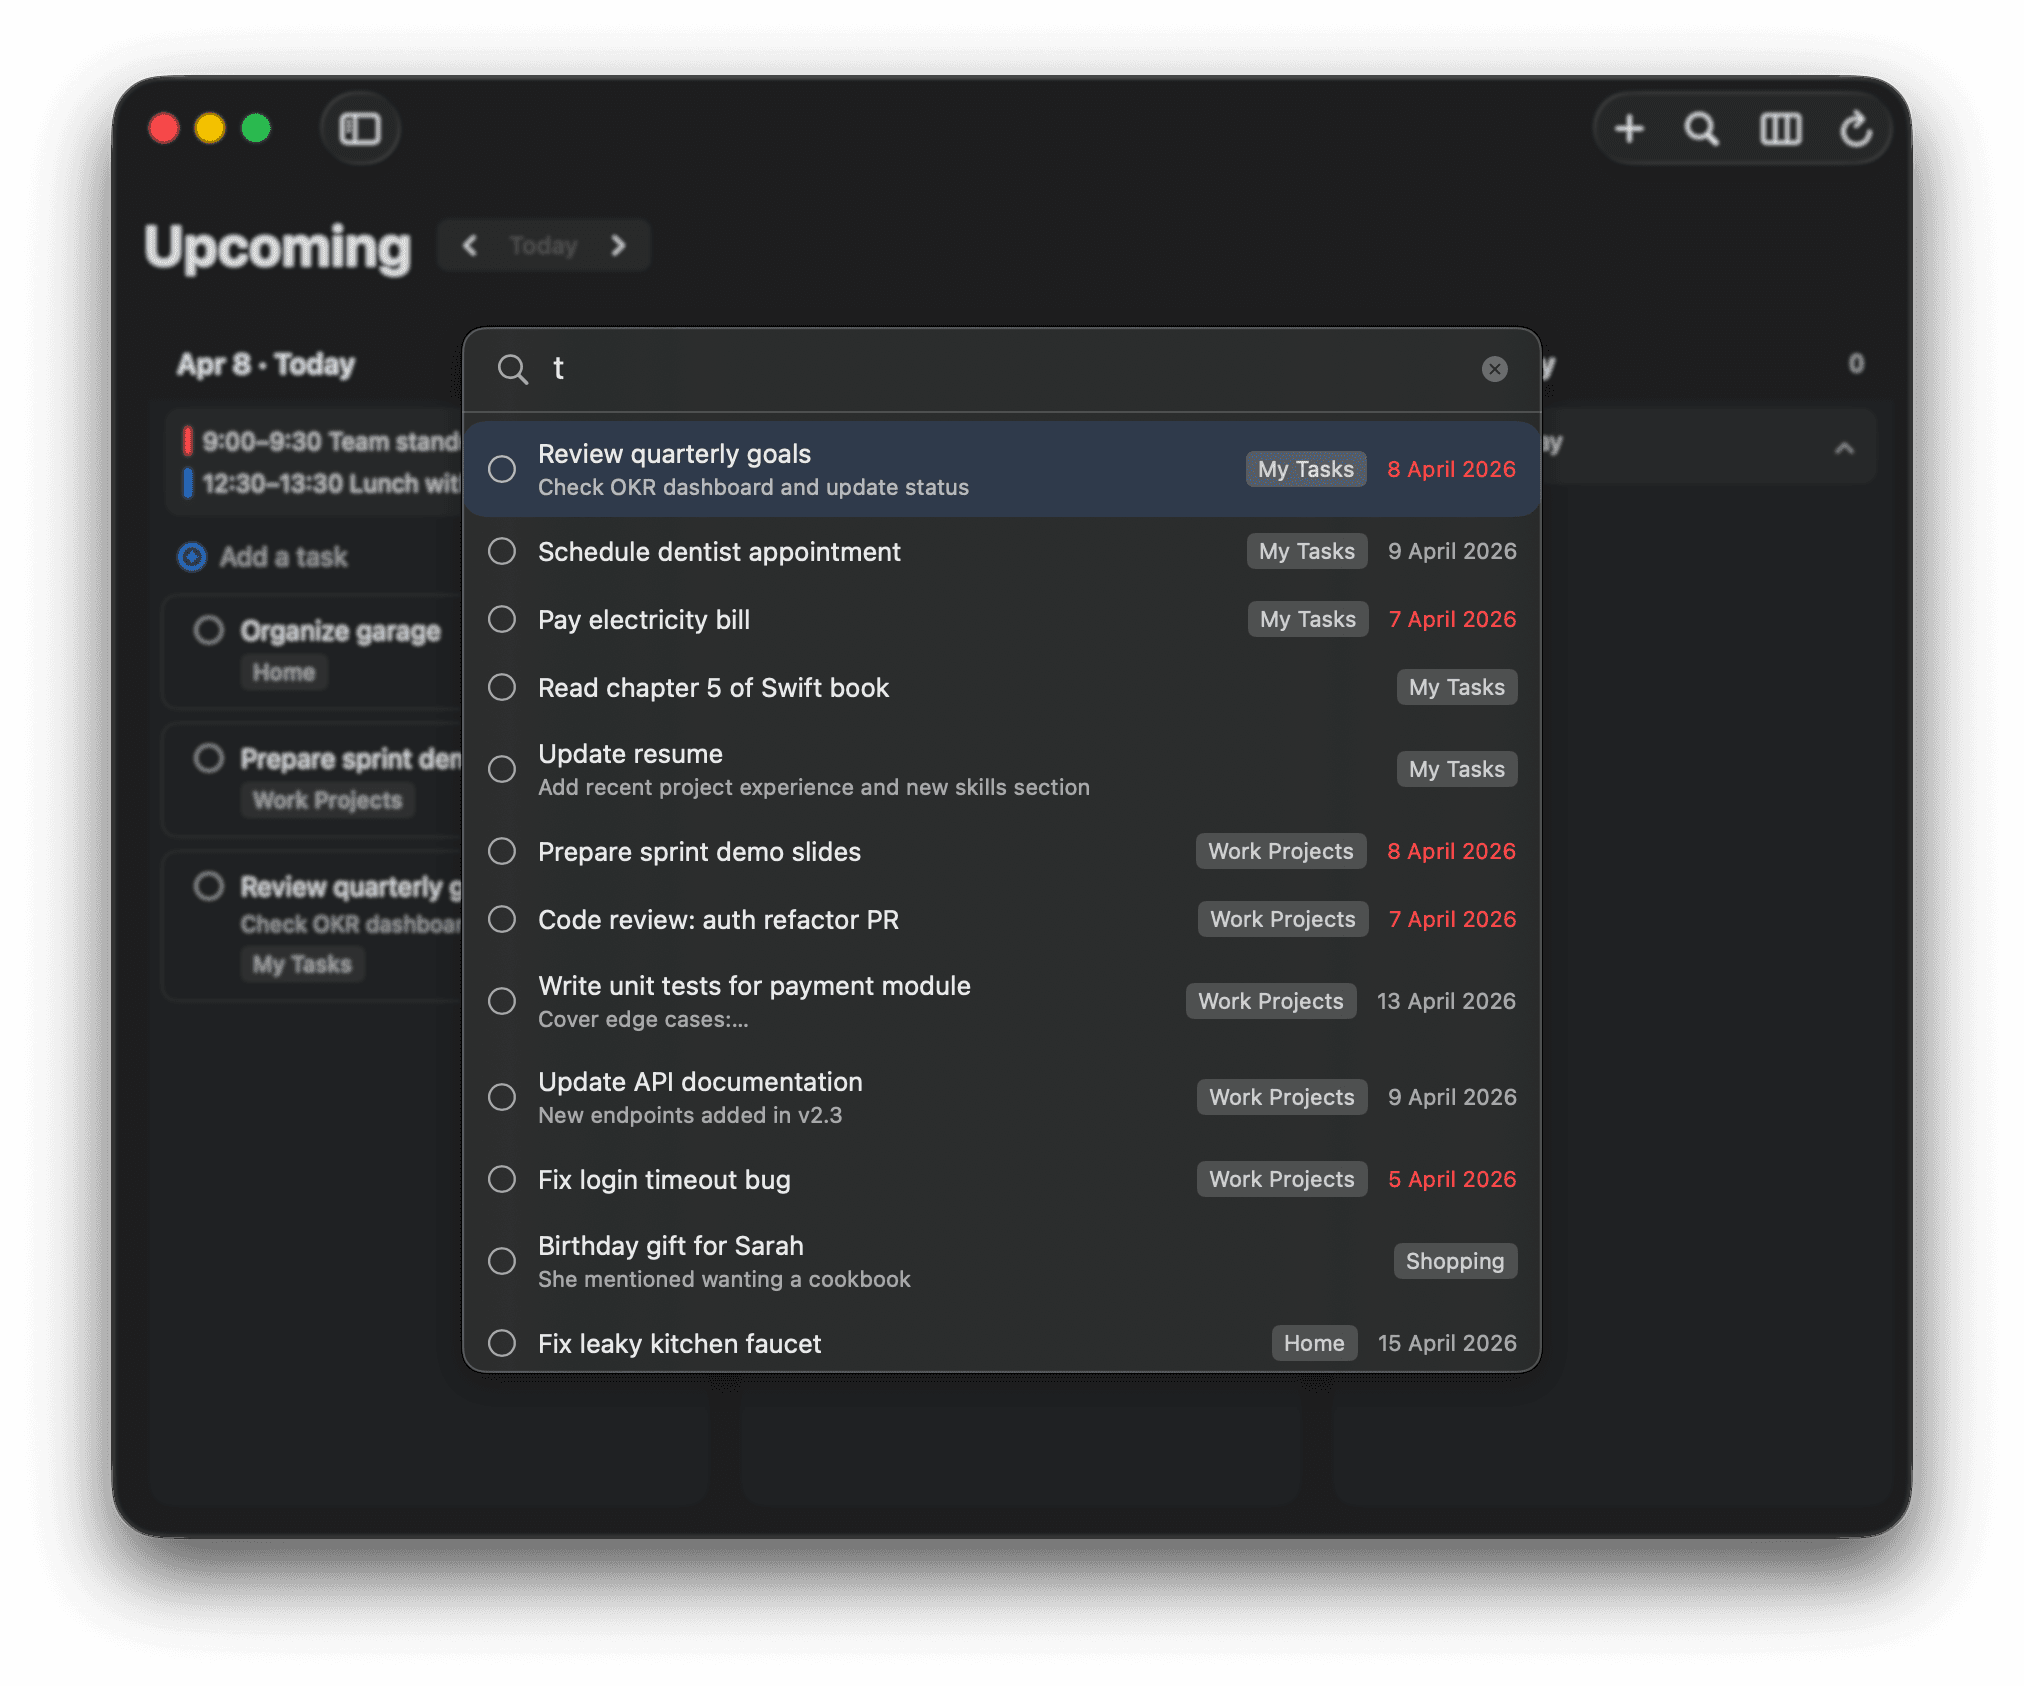Click the Work Projects tag on Code review
The width and height of the screenshot is (2024, 1686).
[1282, 920]
